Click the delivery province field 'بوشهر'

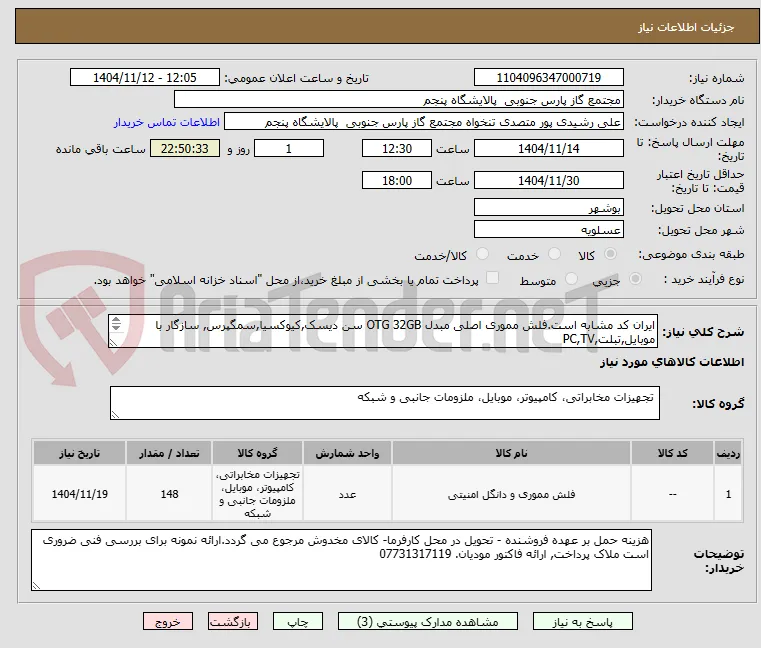(x=548, y=208)
